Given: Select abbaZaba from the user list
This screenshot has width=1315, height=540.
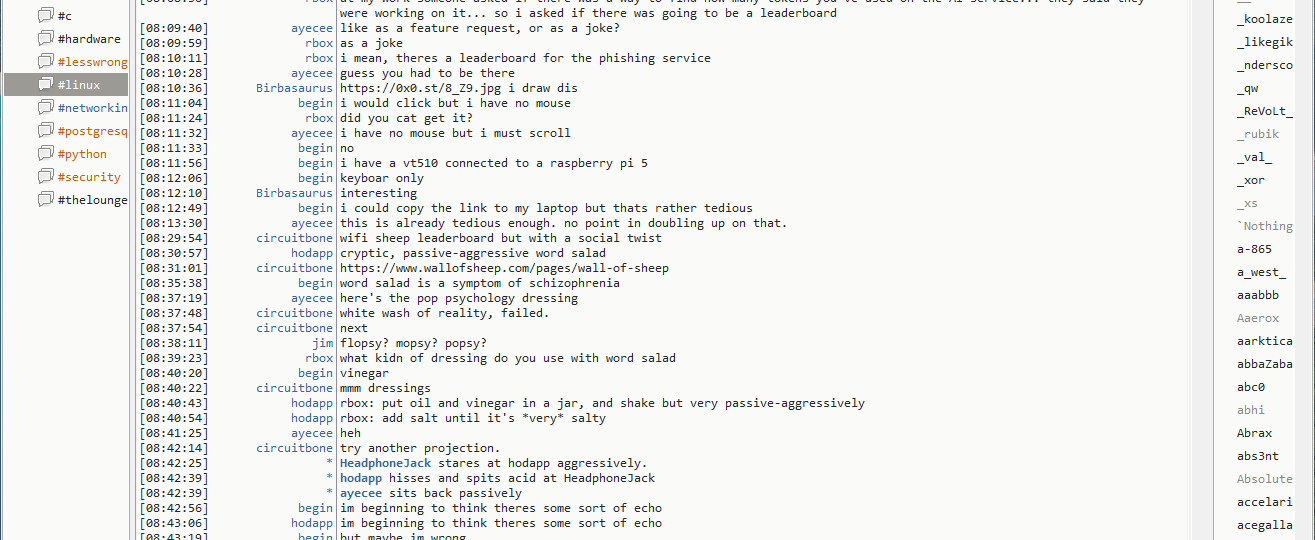Looking at the screenshot, I should (1264, 364).
